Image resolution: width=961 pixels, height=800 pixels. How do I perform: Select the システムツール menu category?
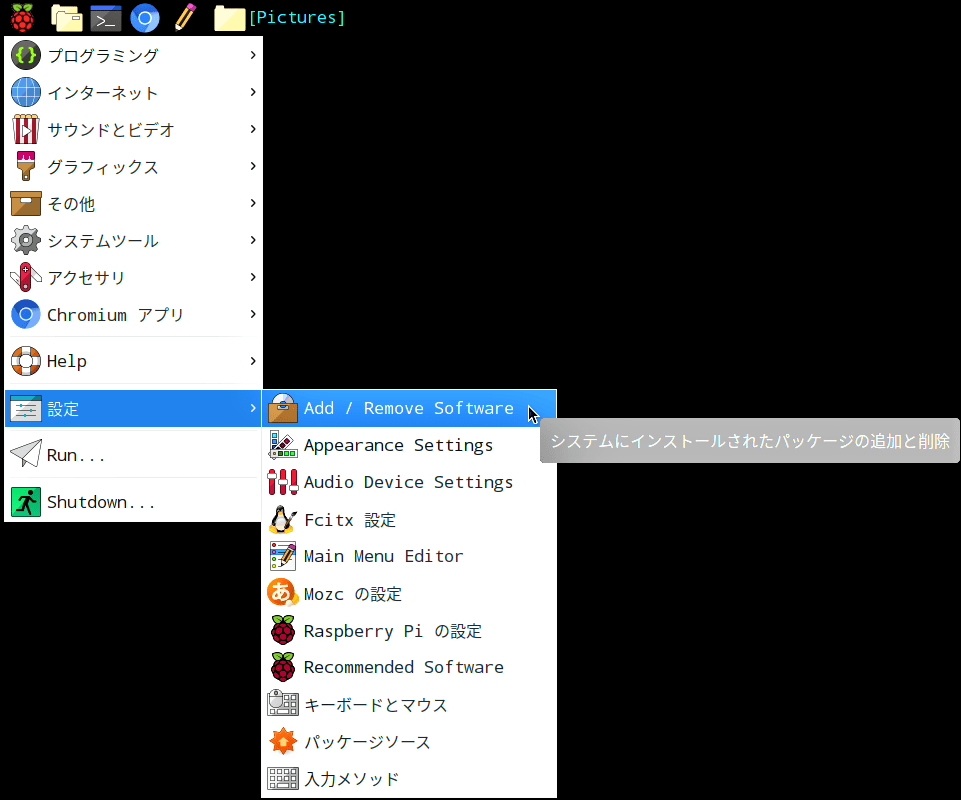(x=133, y=240)
